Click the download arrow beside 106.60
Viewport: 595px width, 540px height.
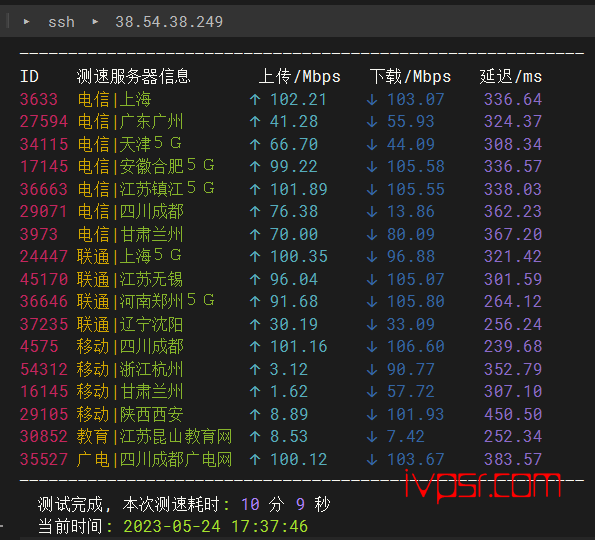click(x=372, y=346)
